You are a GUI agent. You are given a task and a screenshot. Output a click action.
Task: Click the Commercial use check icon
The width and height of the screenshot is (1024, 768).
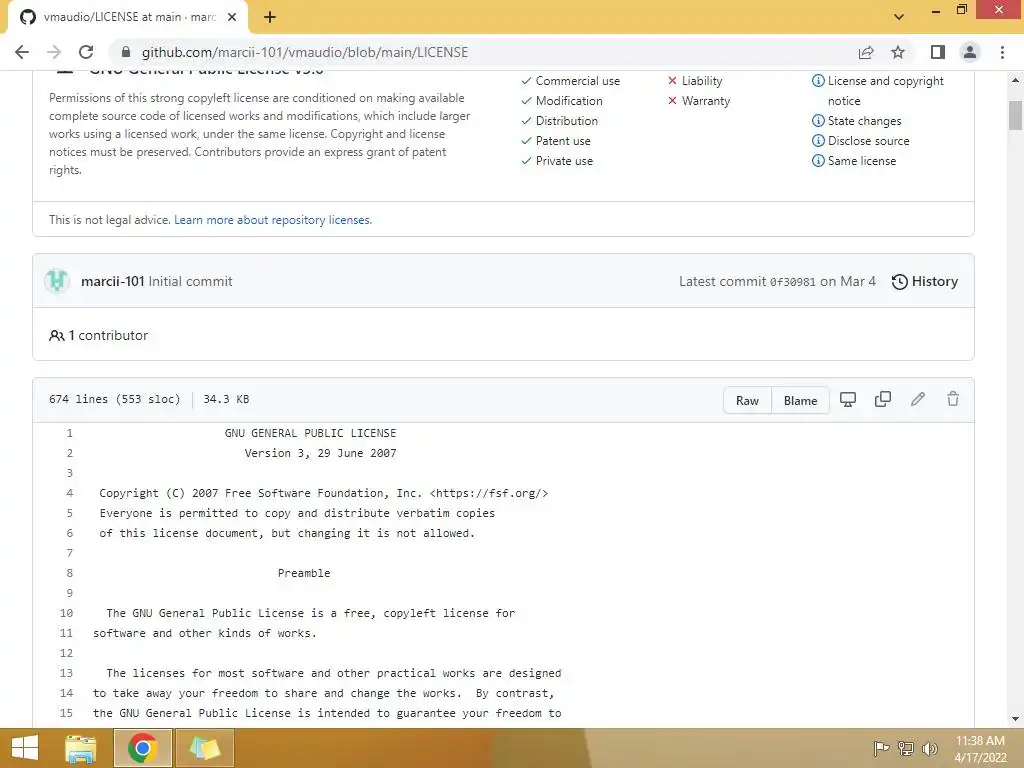(x=526, y=81)
